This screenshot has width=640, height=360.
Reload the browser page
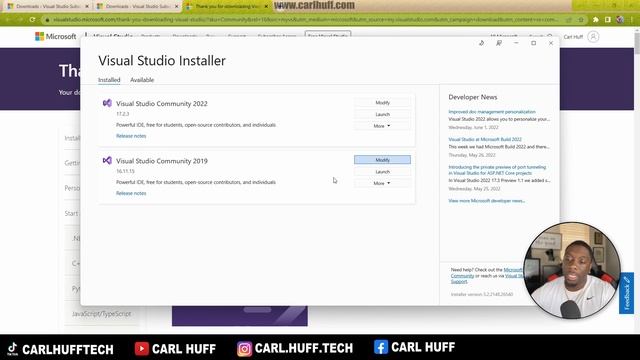pos(32,19)
